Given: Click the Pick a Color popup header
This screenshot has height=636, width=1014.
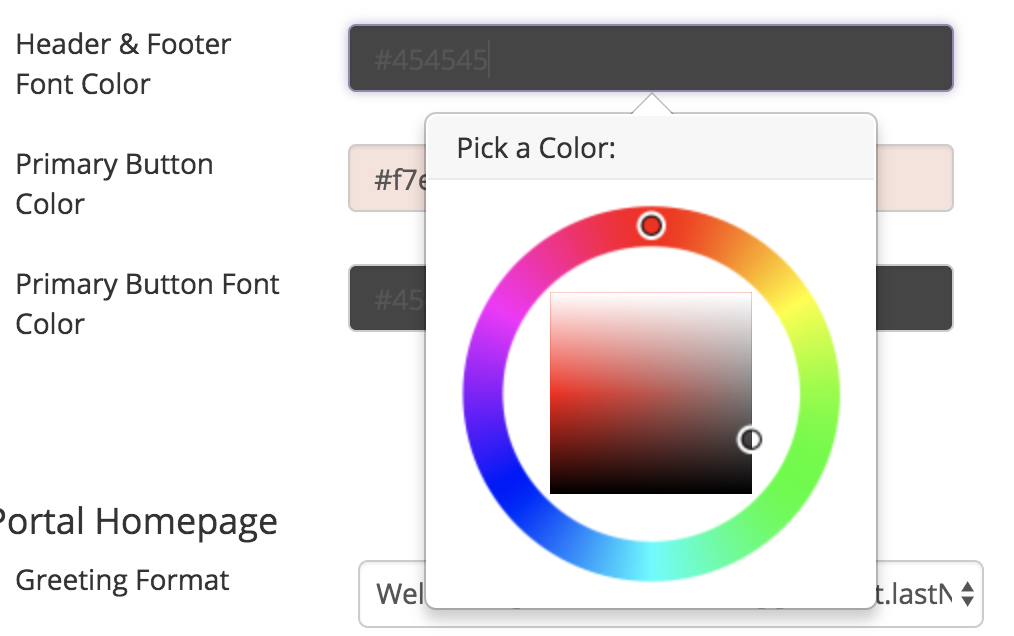Looking at the screenshot, I should [651, 148].
